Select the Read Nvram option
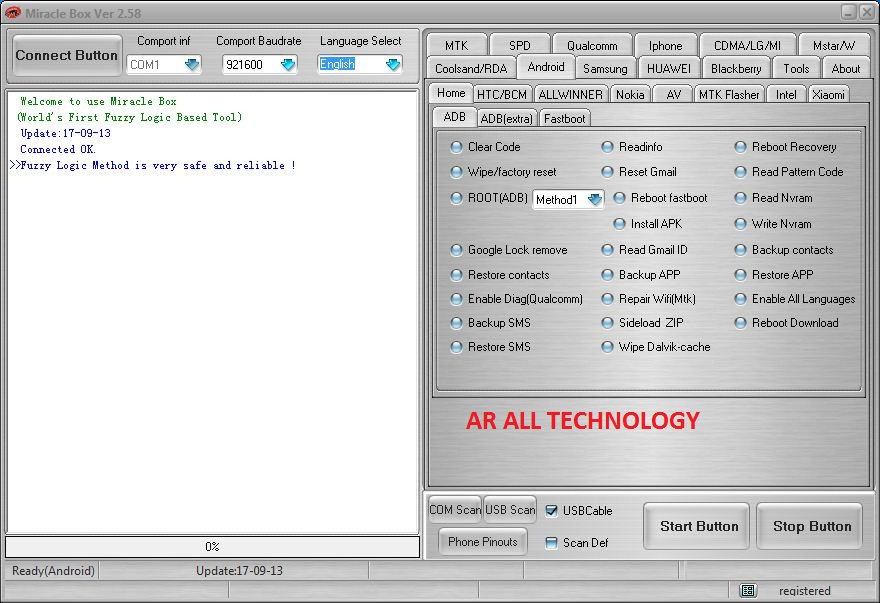The width and height of the screenshot is (880, 603). click(740, 198)
